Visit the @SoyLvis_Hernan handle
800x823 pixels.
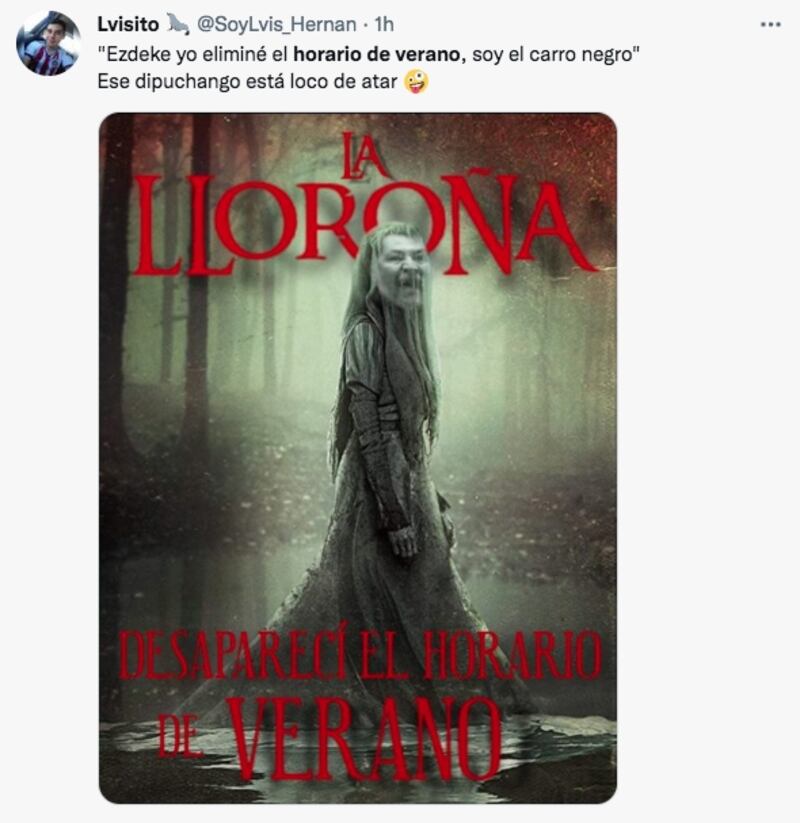tap(276, 25)
